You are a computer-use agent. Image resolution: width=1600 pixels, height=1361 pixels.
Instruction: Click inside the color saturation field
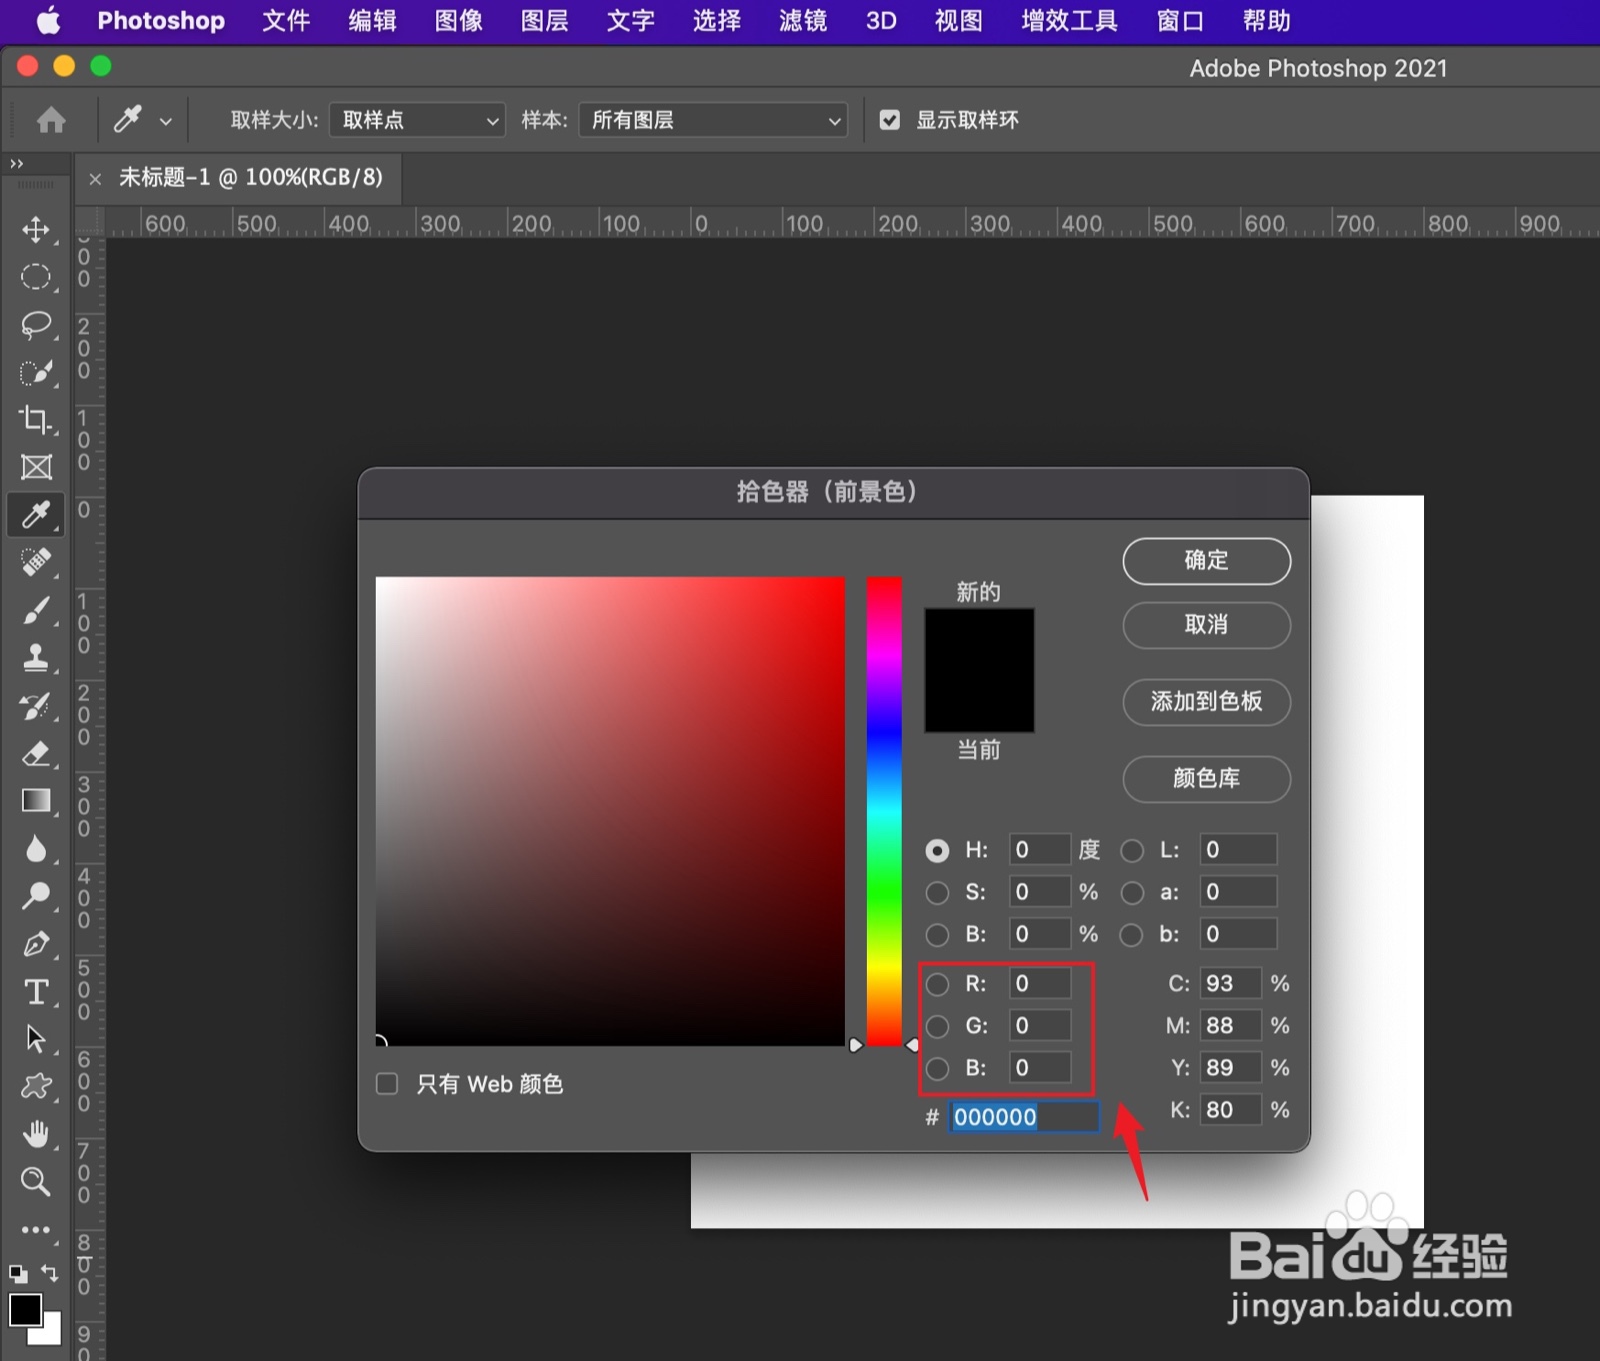610,811
